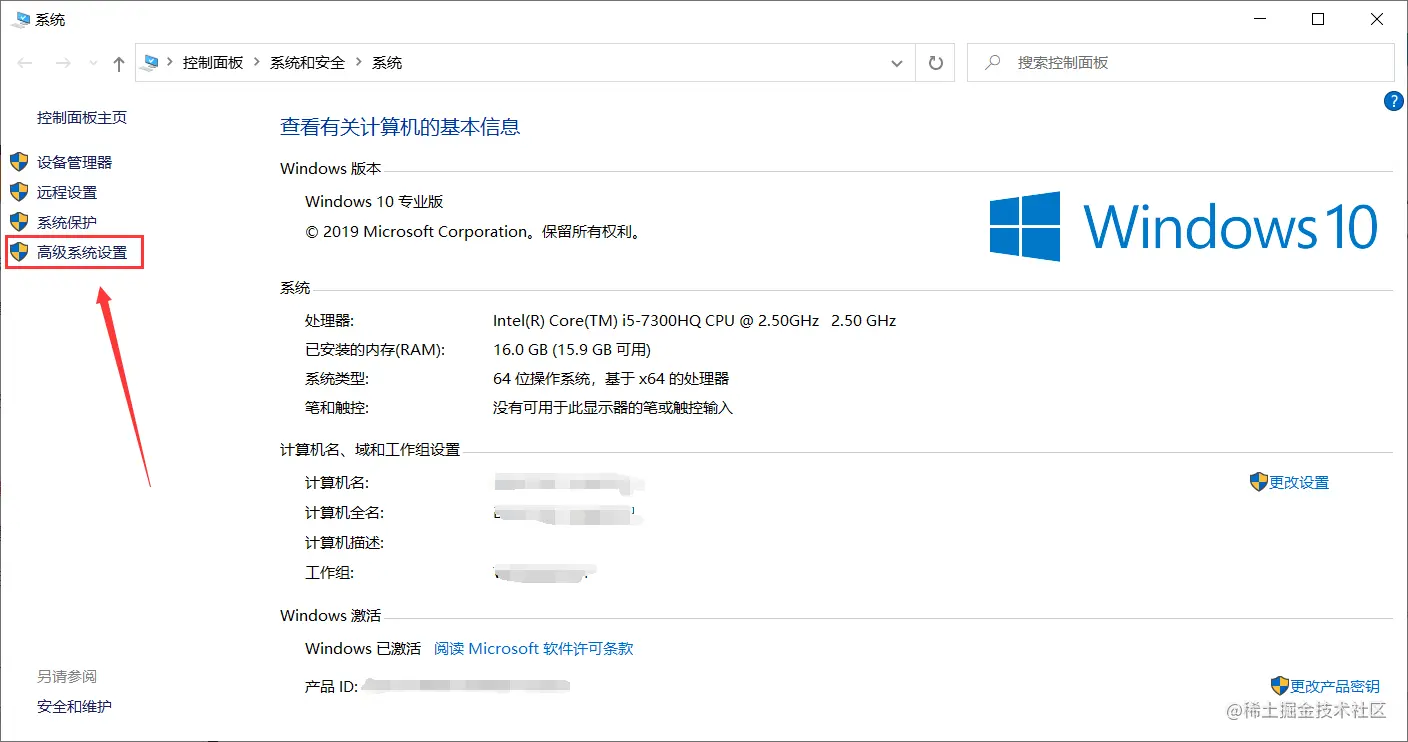Open 高级系统设置 link
This screenshot has height=742, width=1408.
pos(82,253)
